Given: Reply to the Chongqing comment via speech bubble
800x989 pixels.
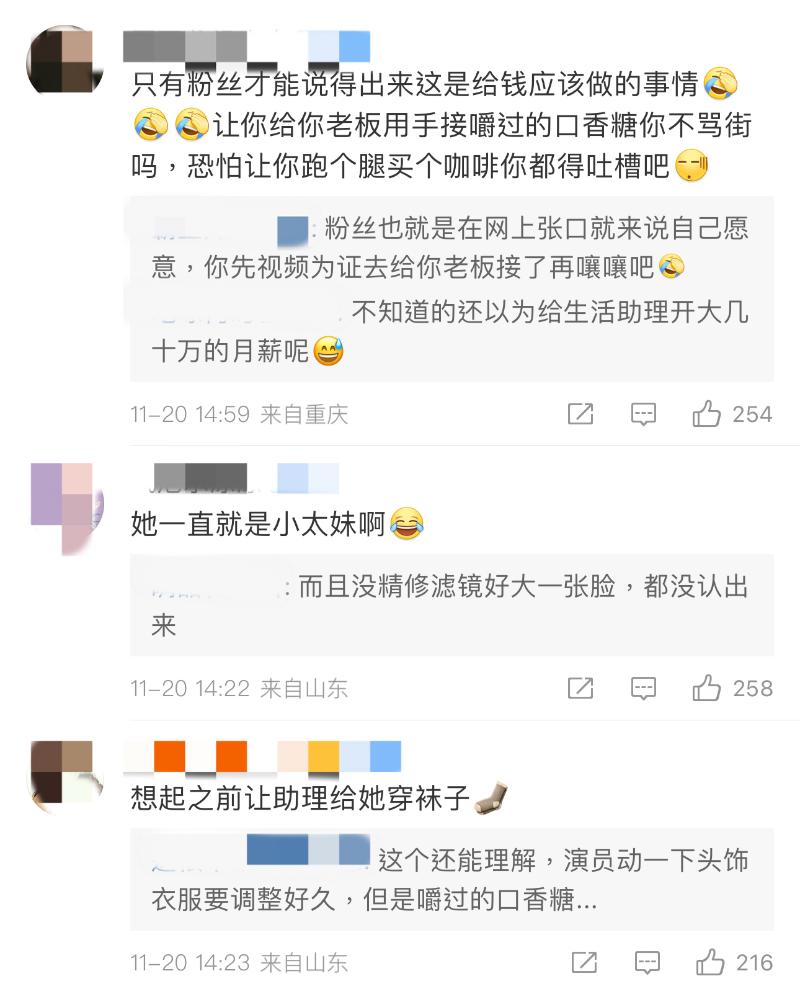Looking at the screenshot, I should coord(644,414).
